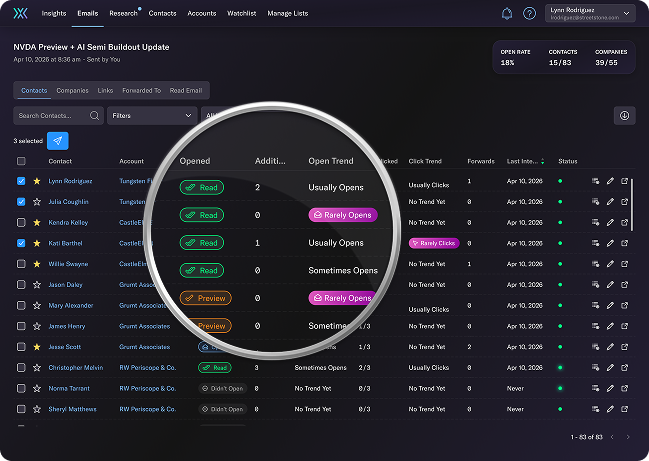Open the Watchlist page
The image size is (649, 461).
pyautogui.click(x=242, y=13)
